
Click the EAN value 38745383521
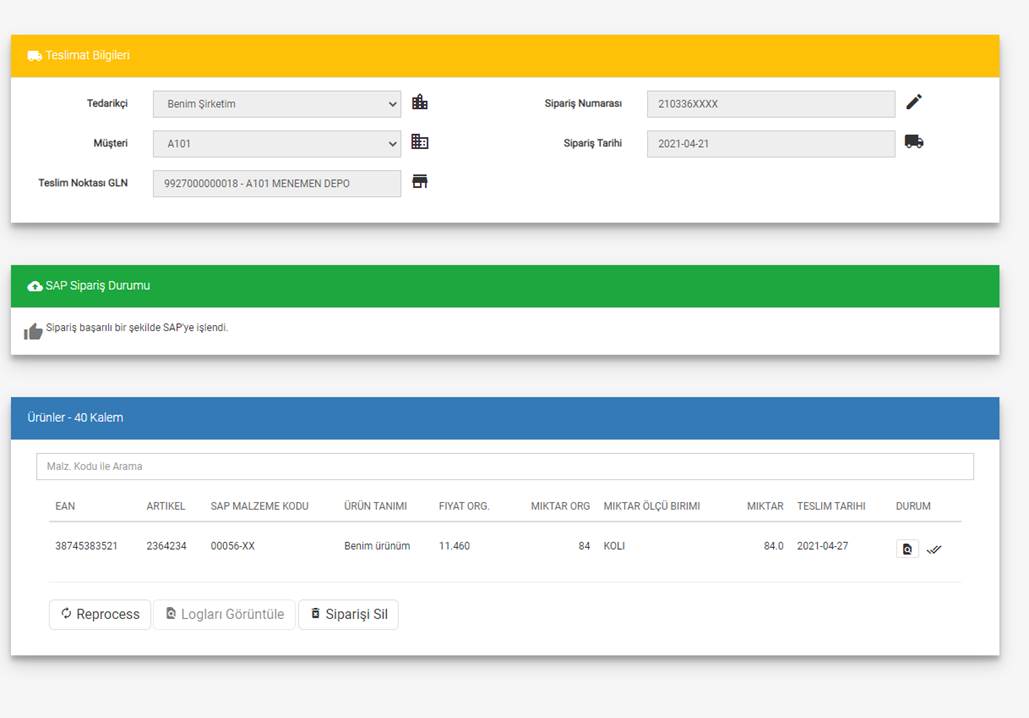tap(87, 546)
